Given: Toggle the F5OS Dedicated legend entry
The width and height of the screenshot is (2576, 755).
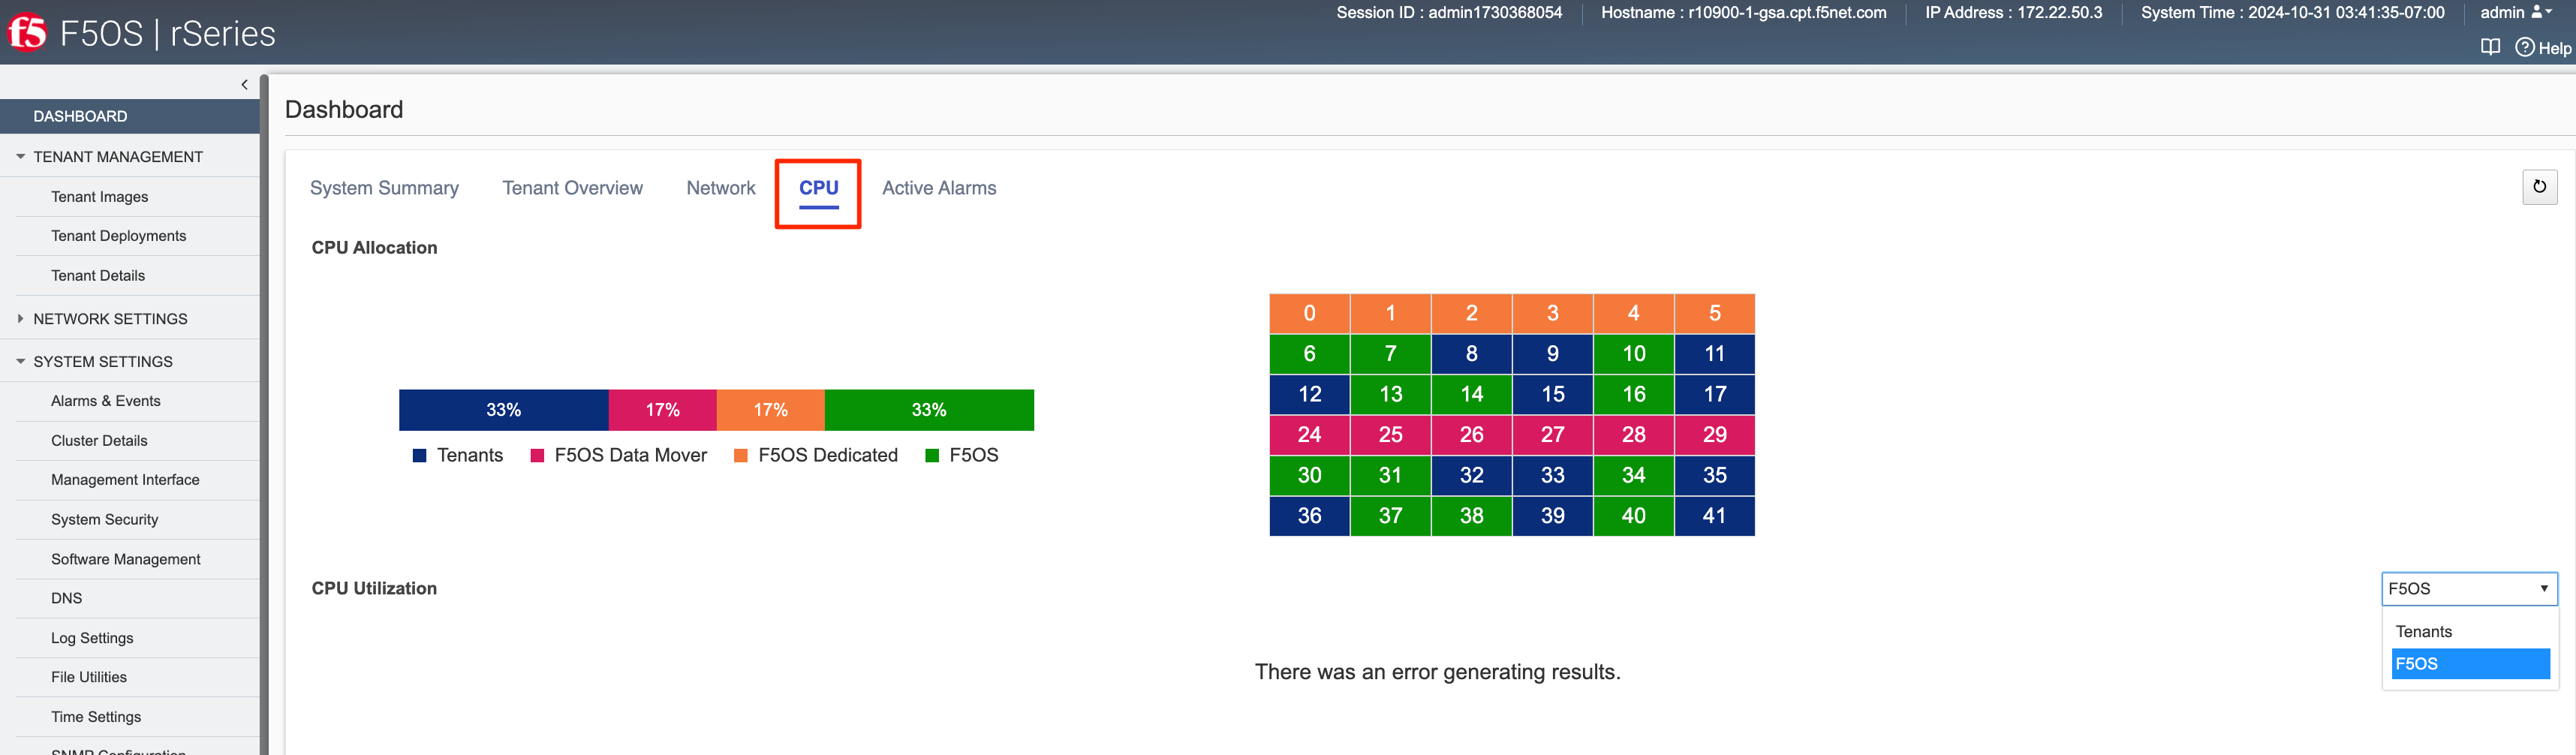Looking at the screenshot, I should click(x=816, y=455).
